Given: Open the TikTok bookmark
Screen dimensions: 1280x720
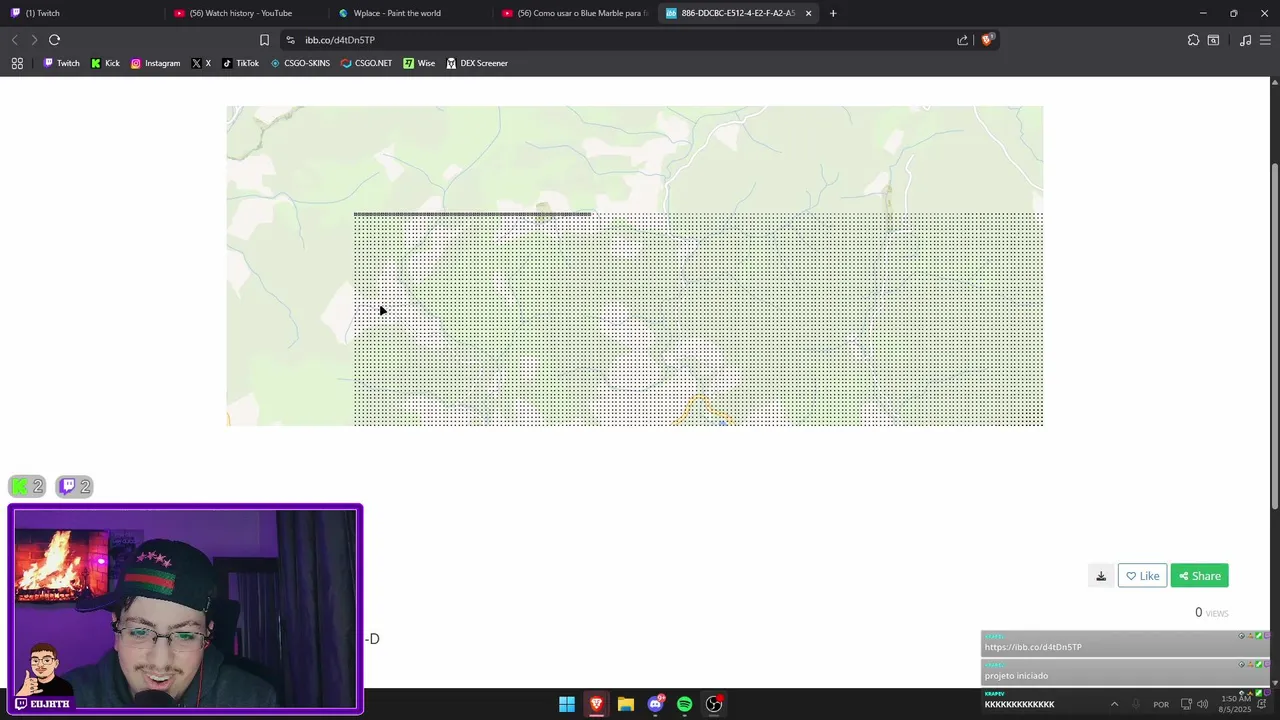Looking at the screenshot, I should coord(240,63).
